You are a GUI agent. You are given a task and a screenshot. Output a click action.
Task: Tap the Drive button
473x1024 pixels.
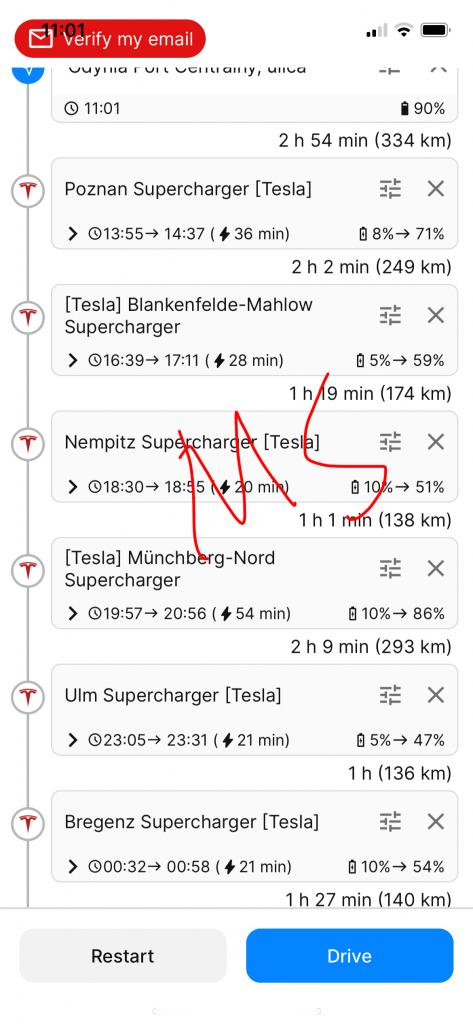(350, 956)
